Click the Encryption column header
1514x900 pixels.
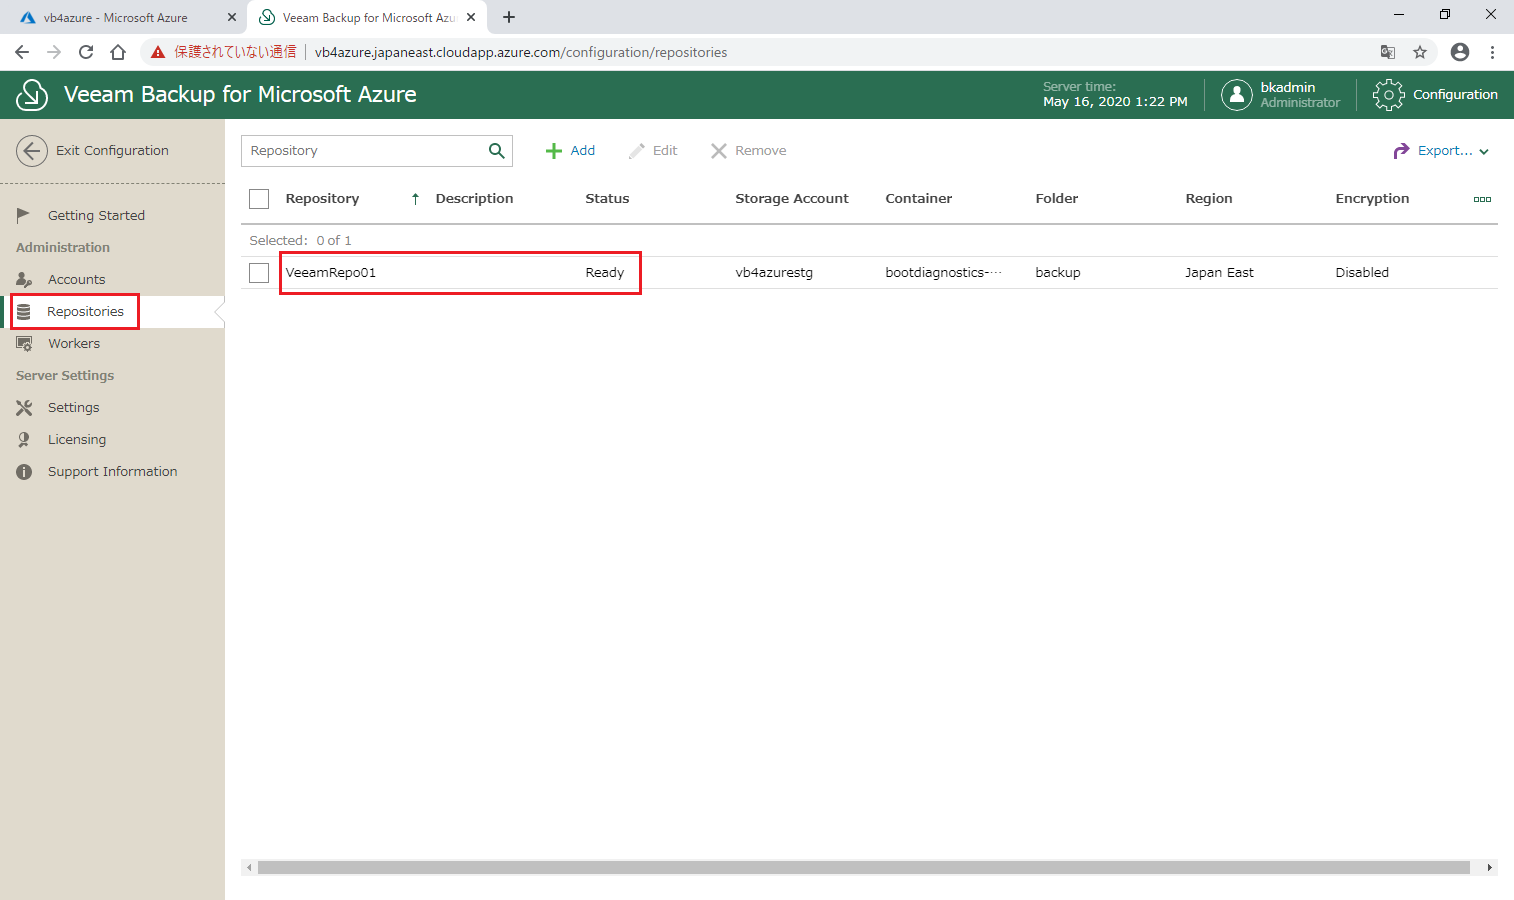pos(1372,198)
